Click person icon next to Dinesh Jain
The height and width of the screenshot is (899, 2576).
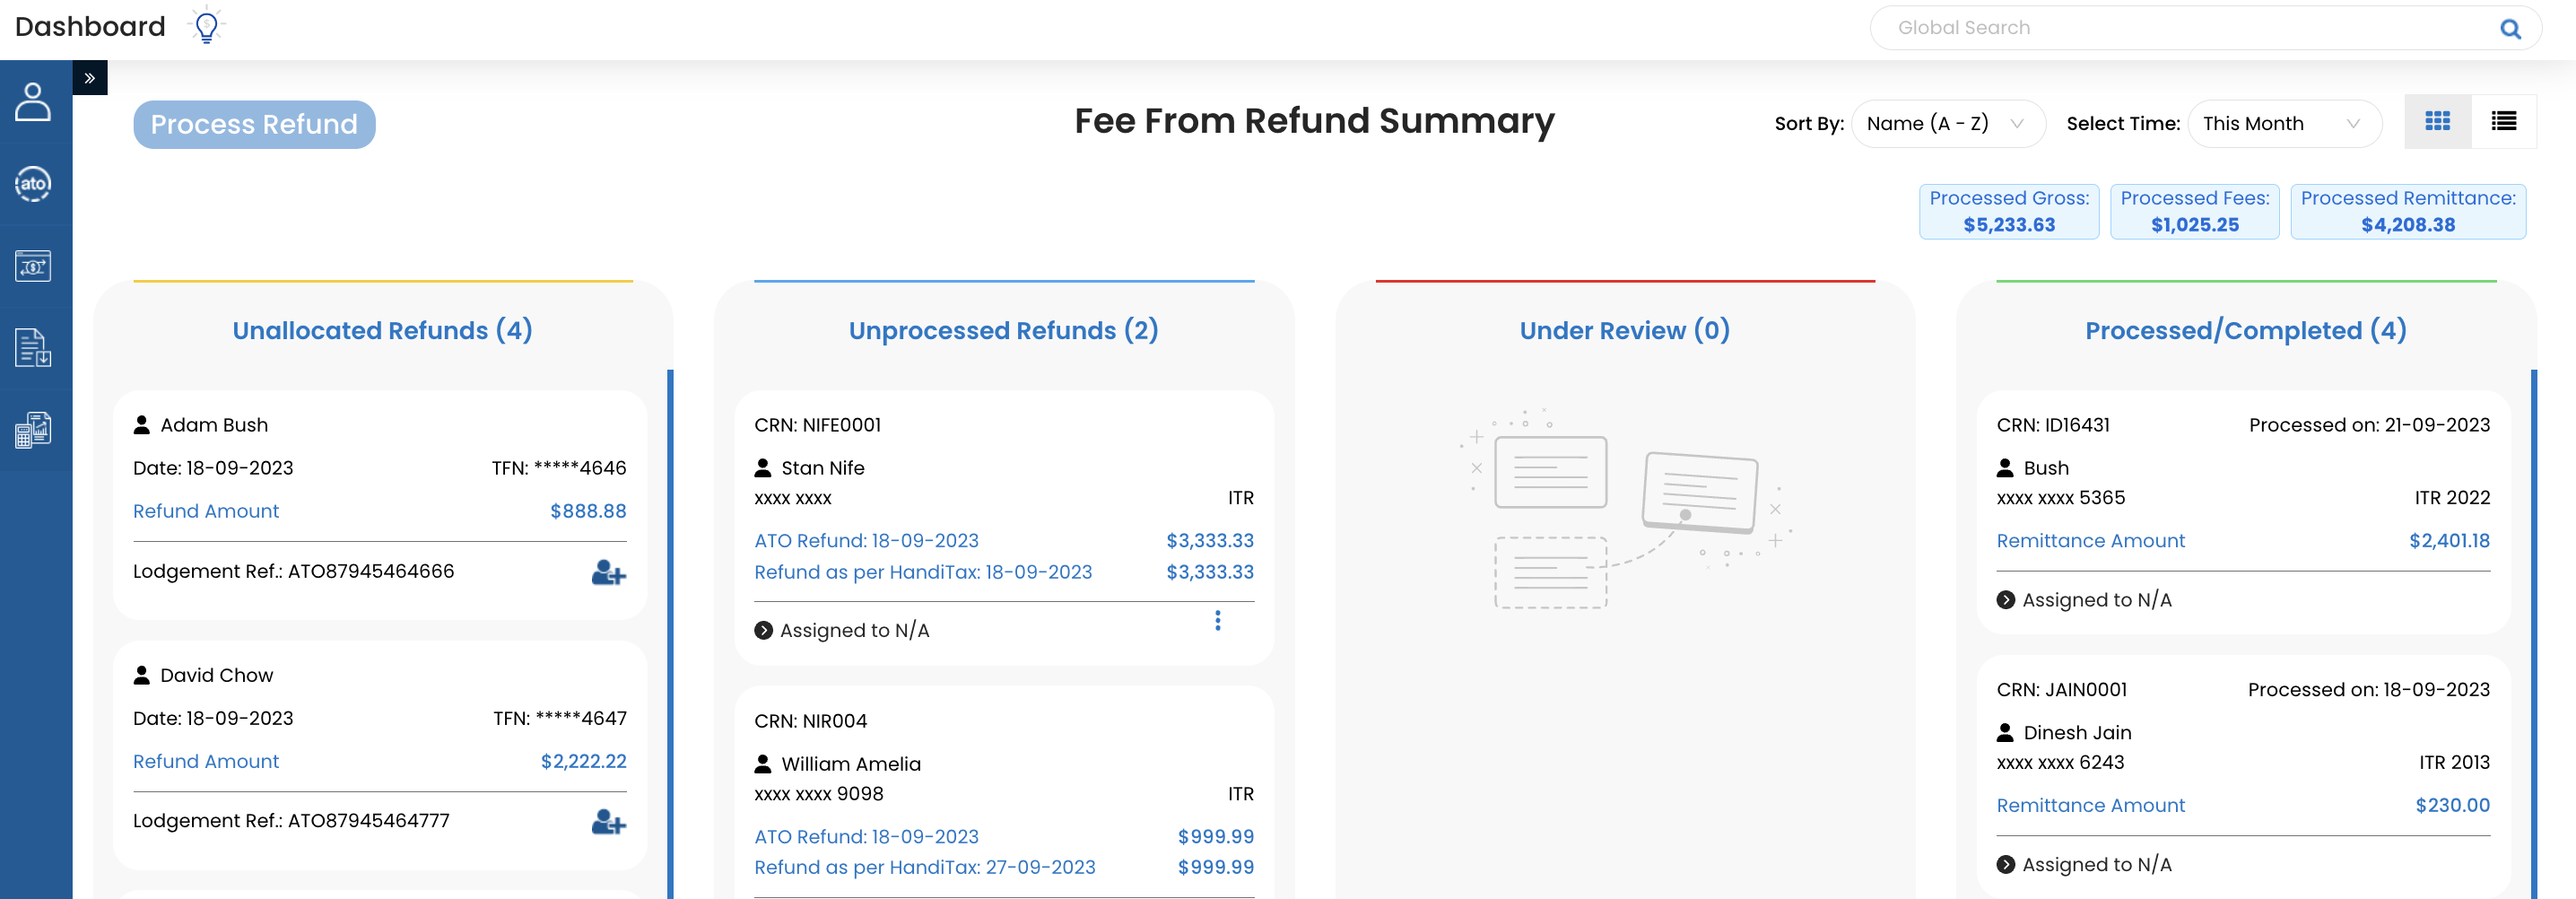[2005, 733]
